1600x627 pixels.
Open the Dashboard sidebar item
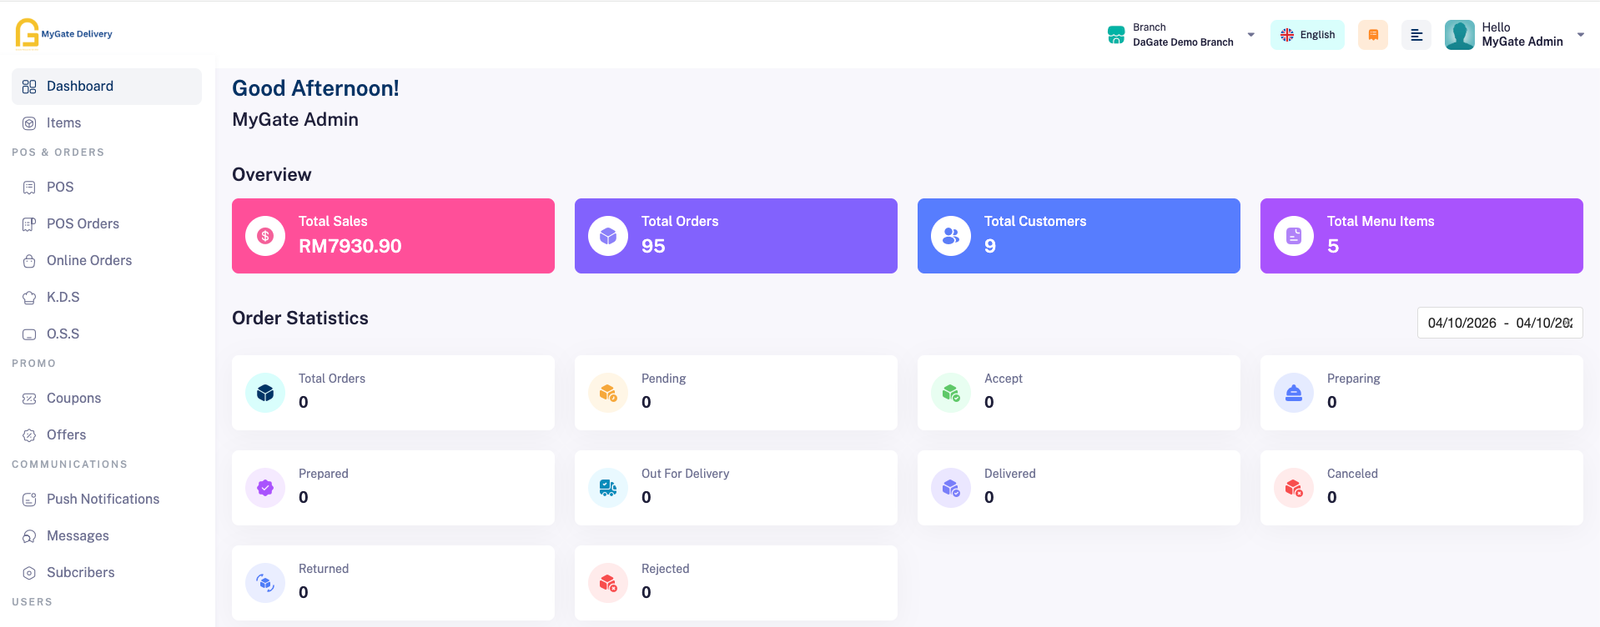(80, 87)
